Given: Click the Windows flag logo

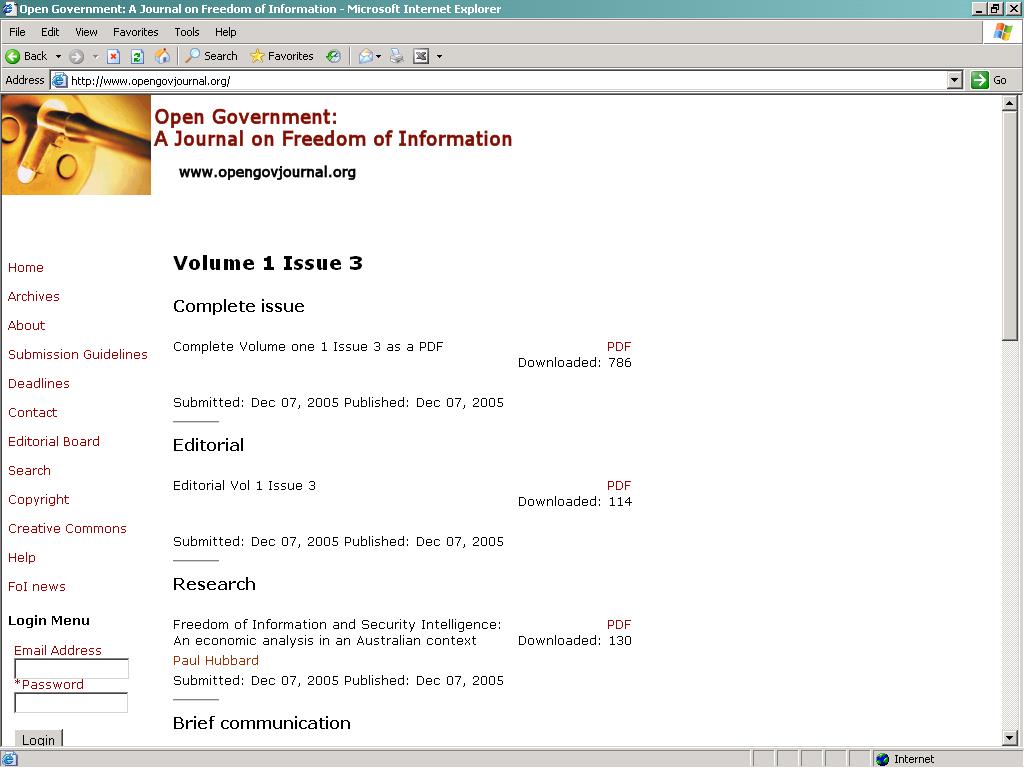Looking at the screenshot, I should (1002, 32).
